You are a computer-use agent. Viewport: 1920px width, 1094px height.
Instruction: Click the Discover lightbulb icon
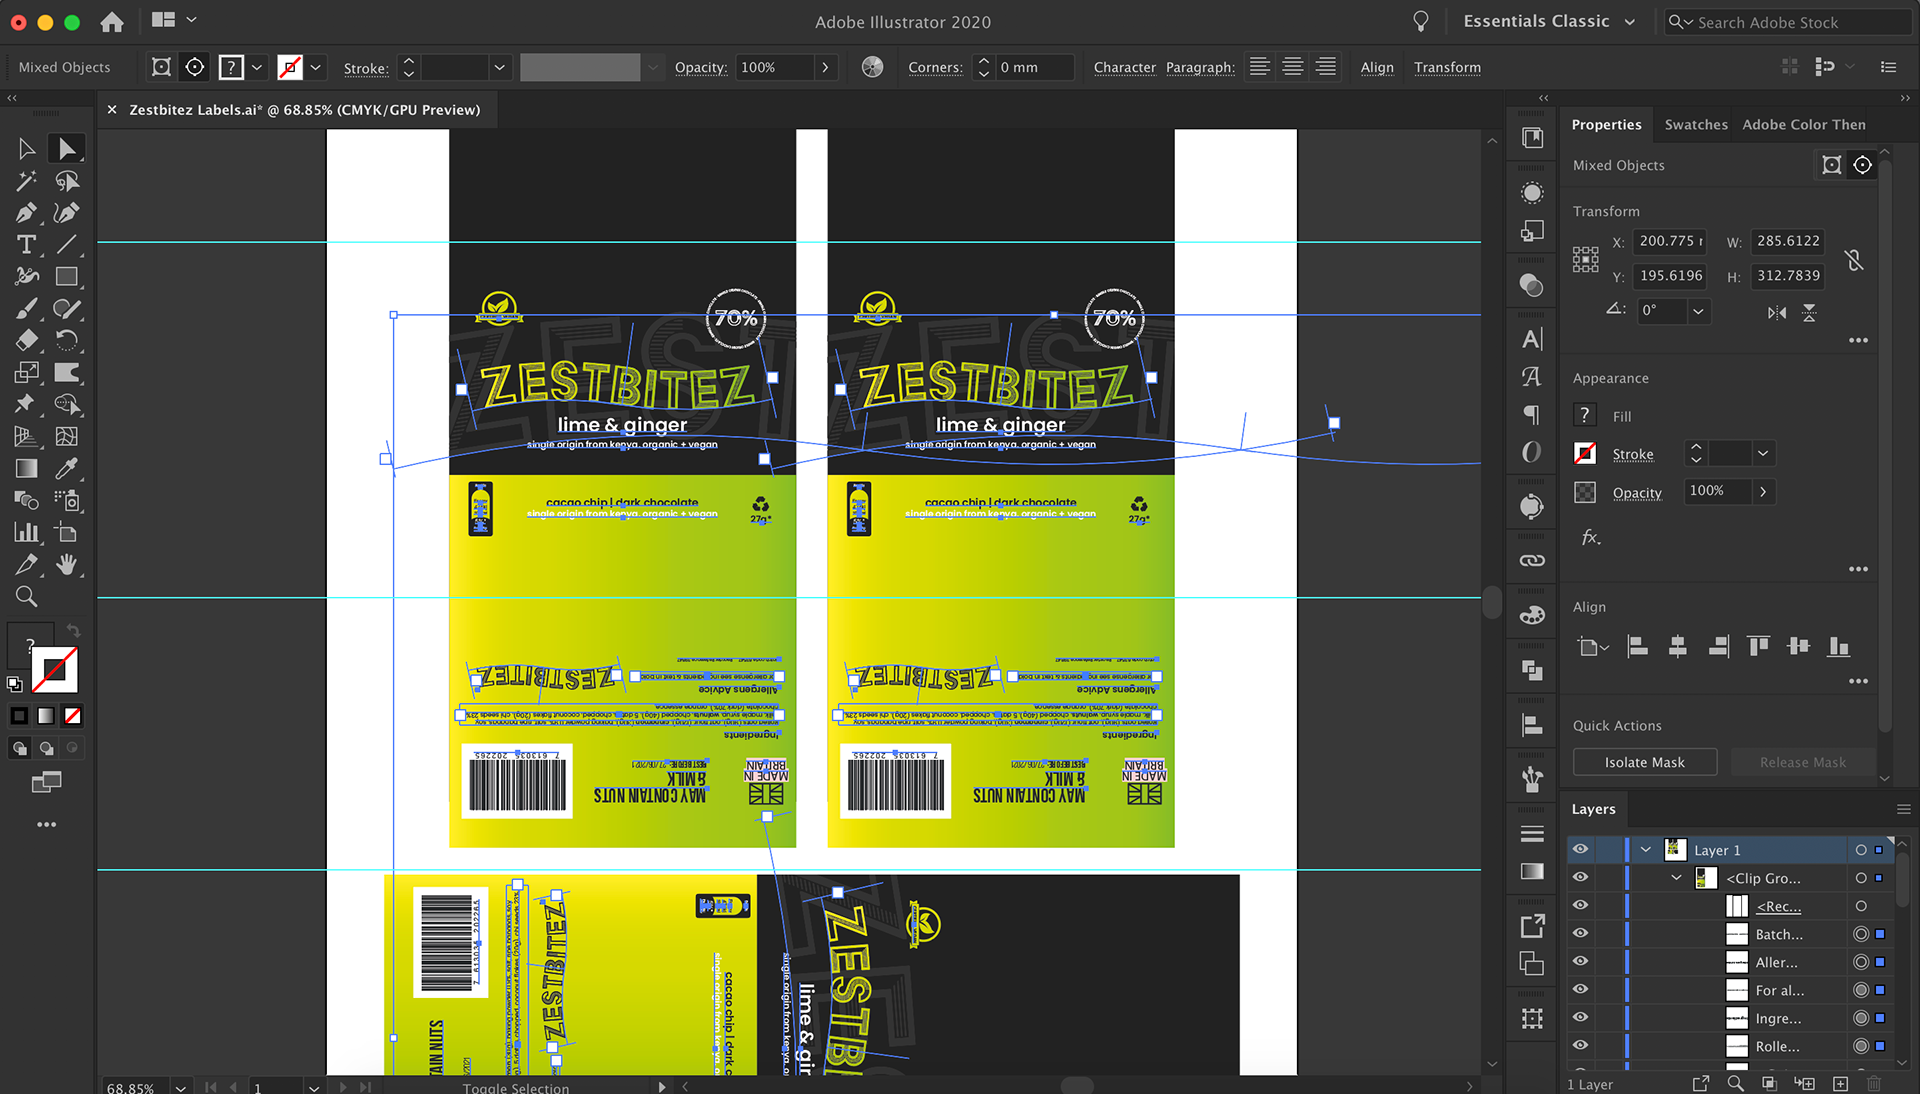(x=1420, y=22)
